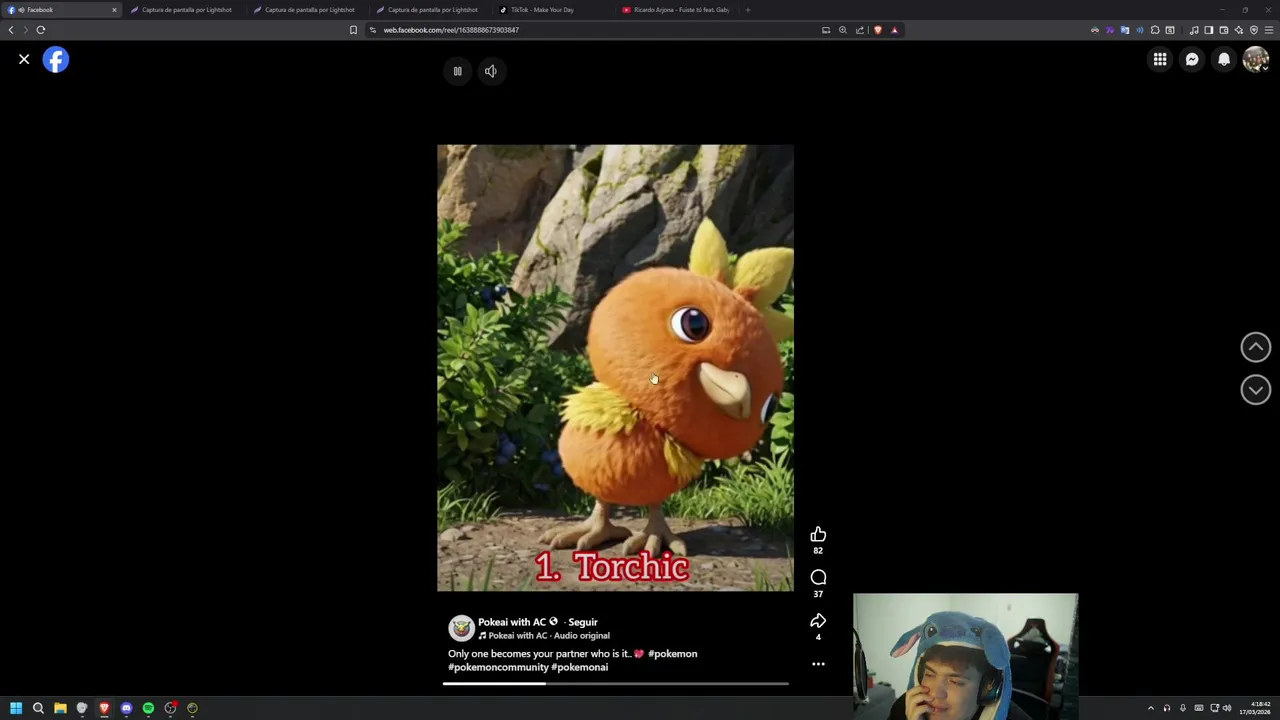Open Brave Rewards triangle icon
Viewport: 1280px width, 720px height.
click(x=894, y=30)
